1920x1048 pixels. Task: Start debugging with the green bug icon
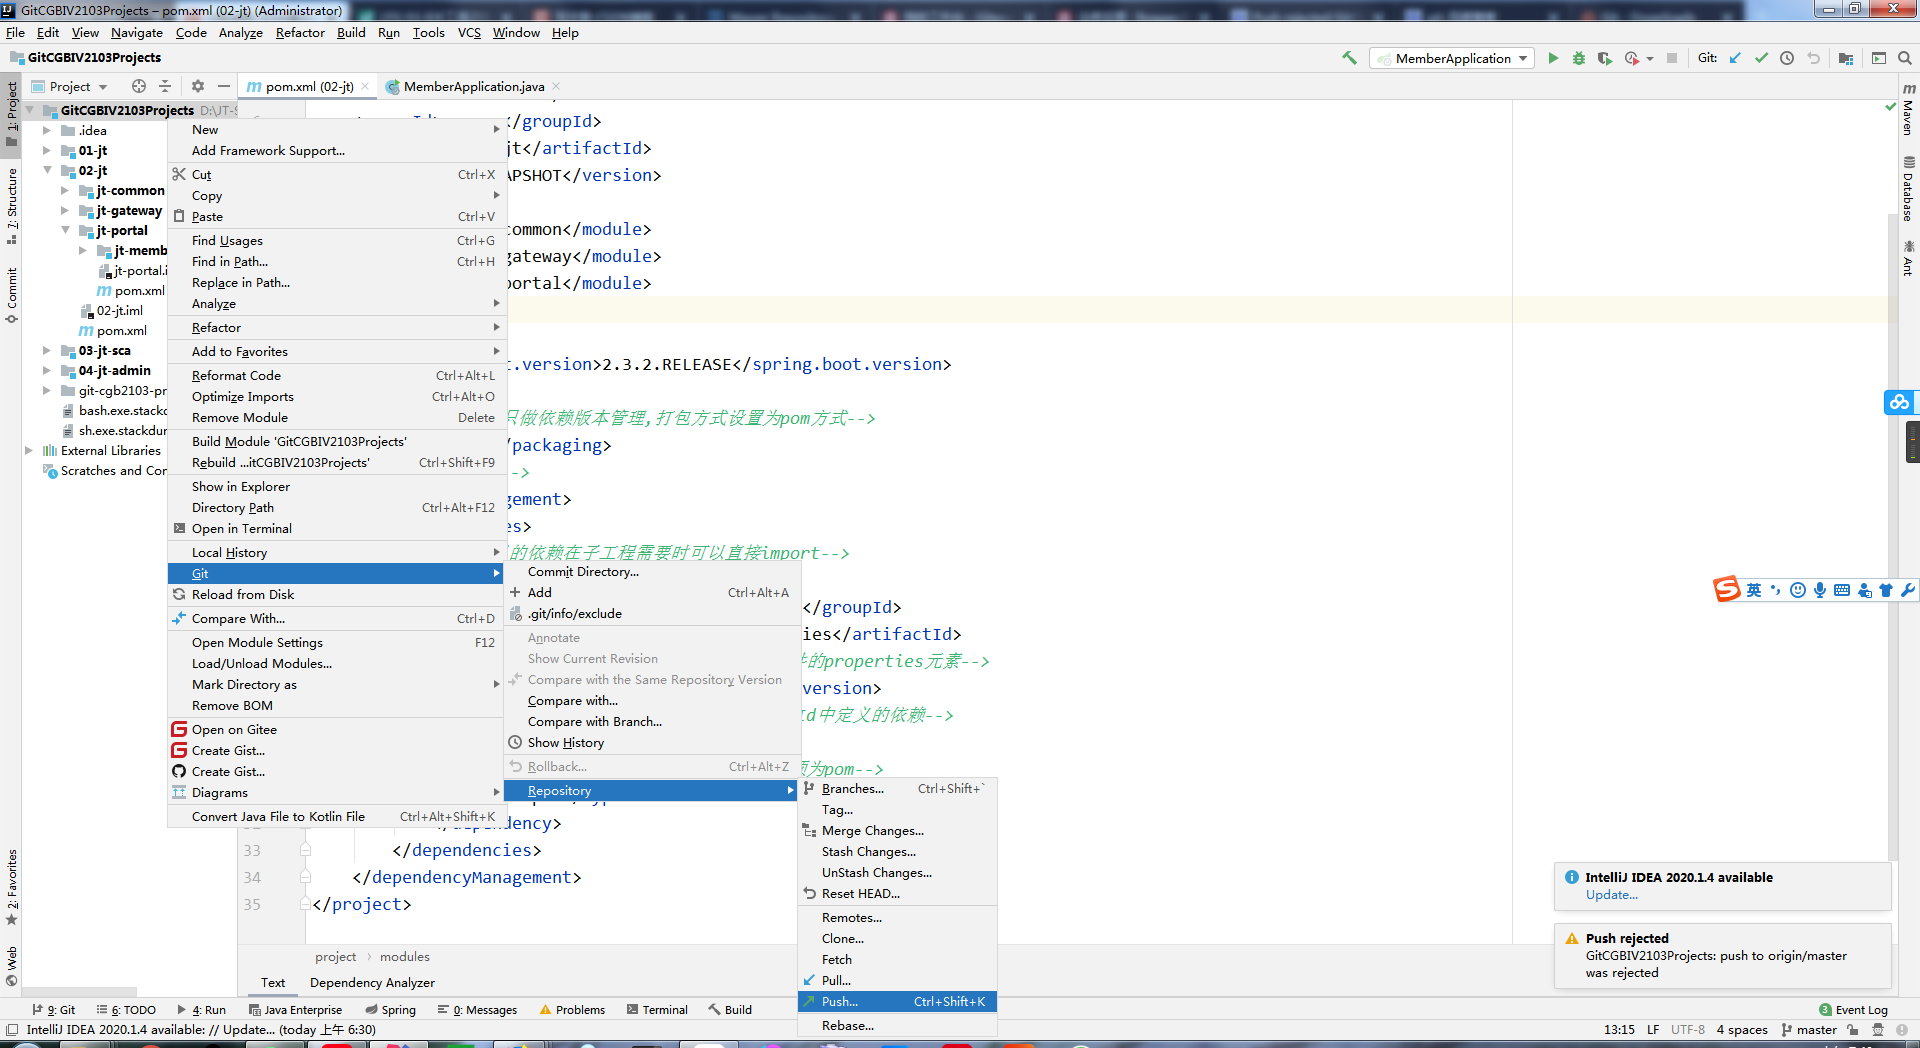(x=1579, y=58)
